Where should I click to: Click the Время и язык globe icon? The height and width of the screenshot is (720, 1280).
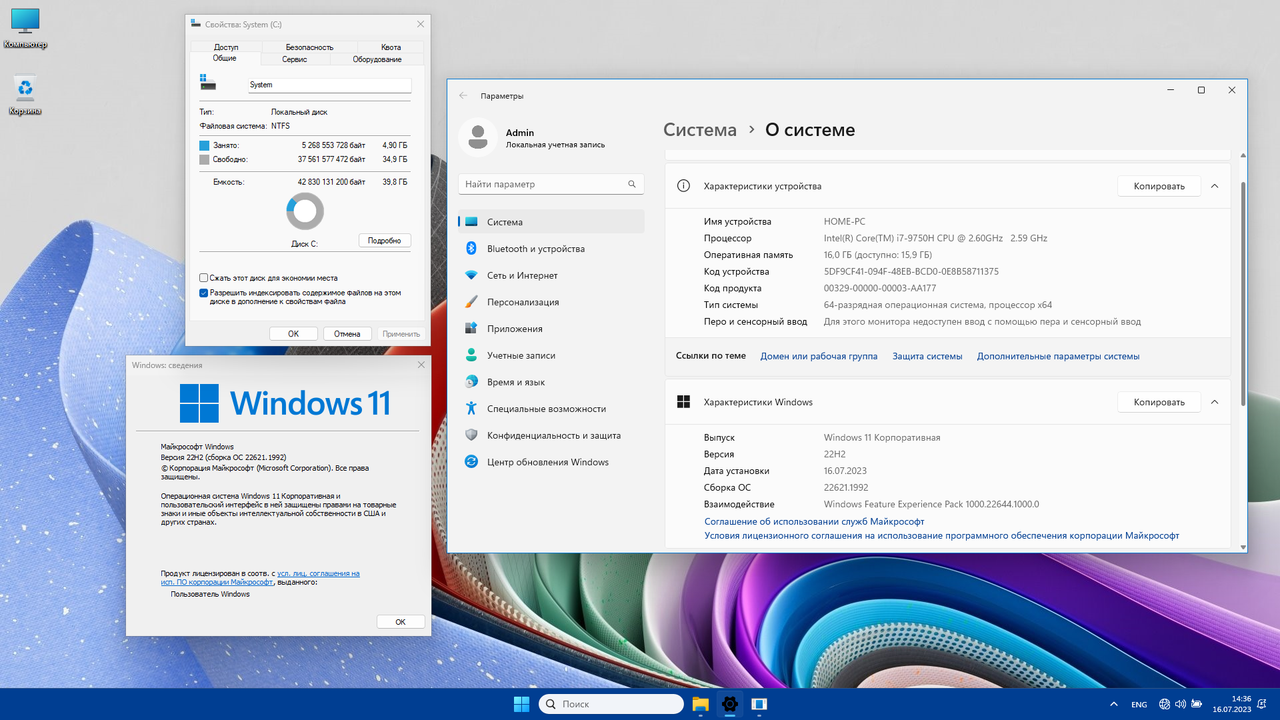pyautogui.click(x=471, y=382)
